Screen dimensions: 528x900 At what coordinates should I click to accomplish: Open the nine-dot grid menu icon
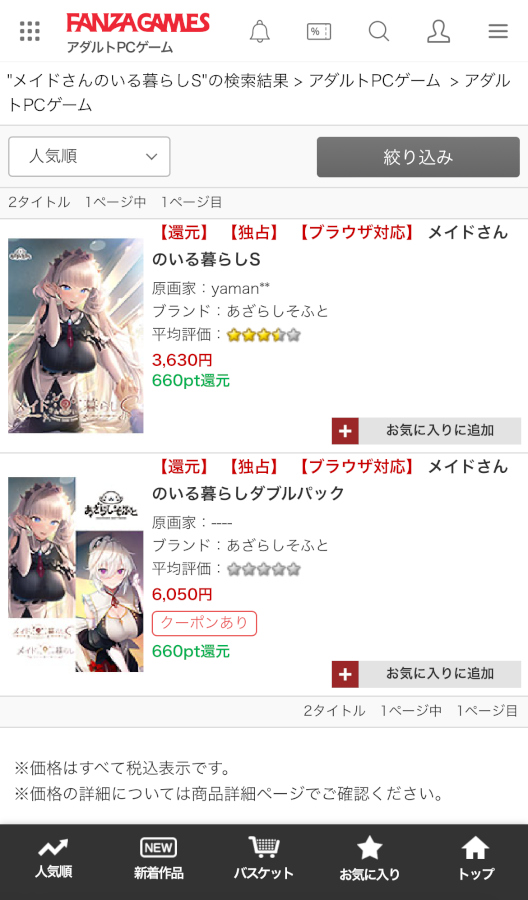[29, 31]
